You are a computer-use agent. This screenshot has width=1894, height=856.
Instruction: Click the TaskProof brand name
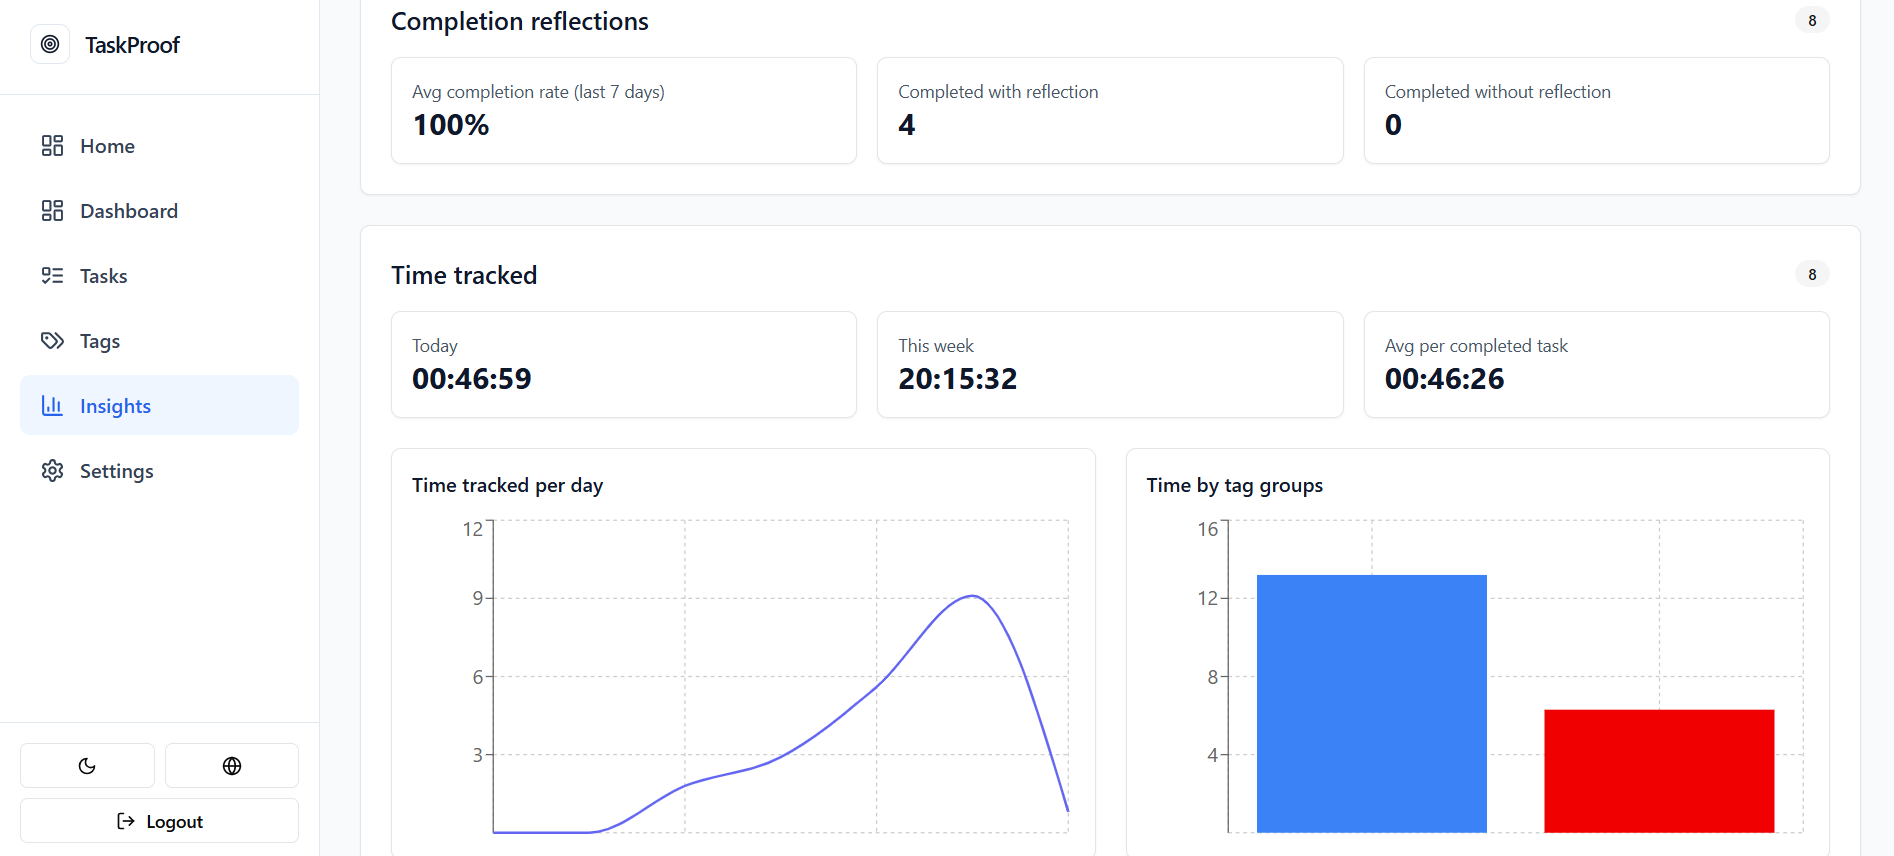[x=131, y=44]
